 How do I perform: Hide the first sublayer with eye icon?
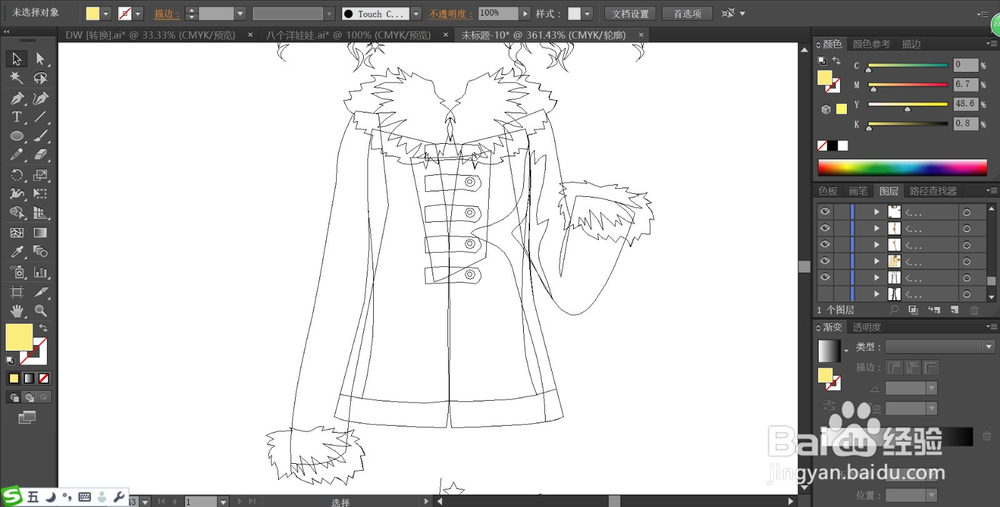825,211
